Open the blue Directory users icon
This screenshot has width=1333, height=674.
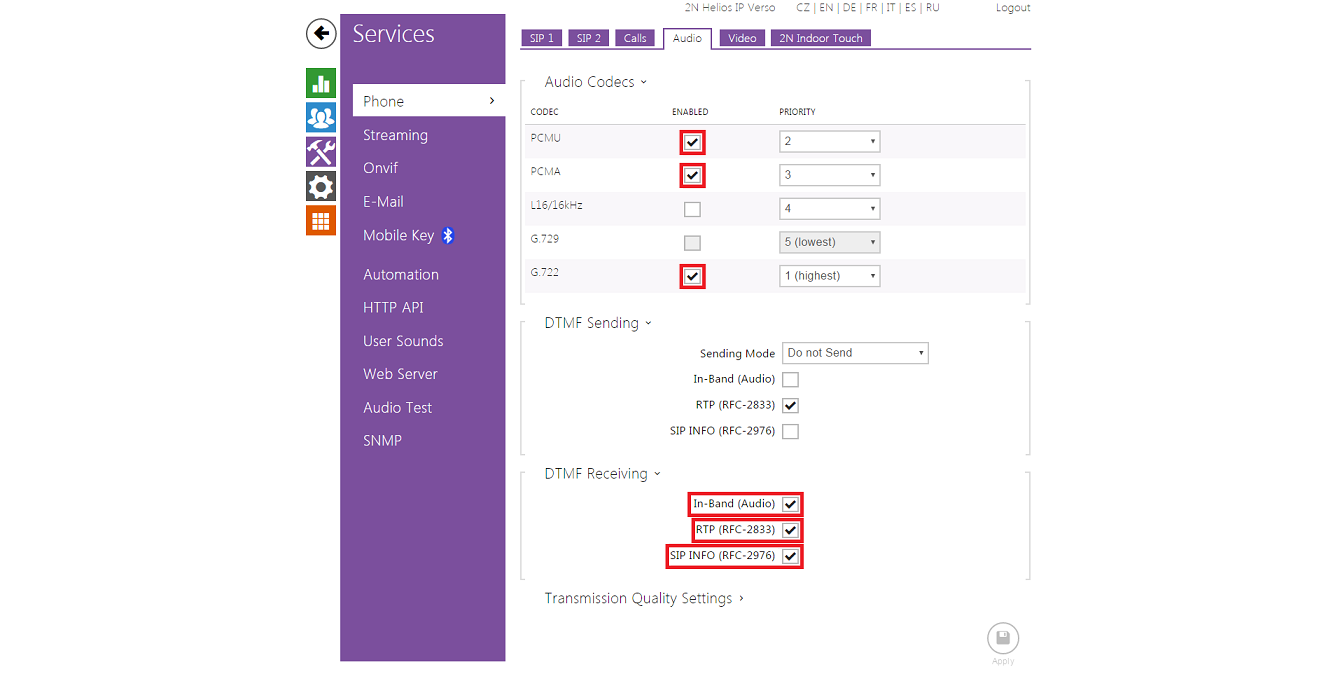coord(321,118)
